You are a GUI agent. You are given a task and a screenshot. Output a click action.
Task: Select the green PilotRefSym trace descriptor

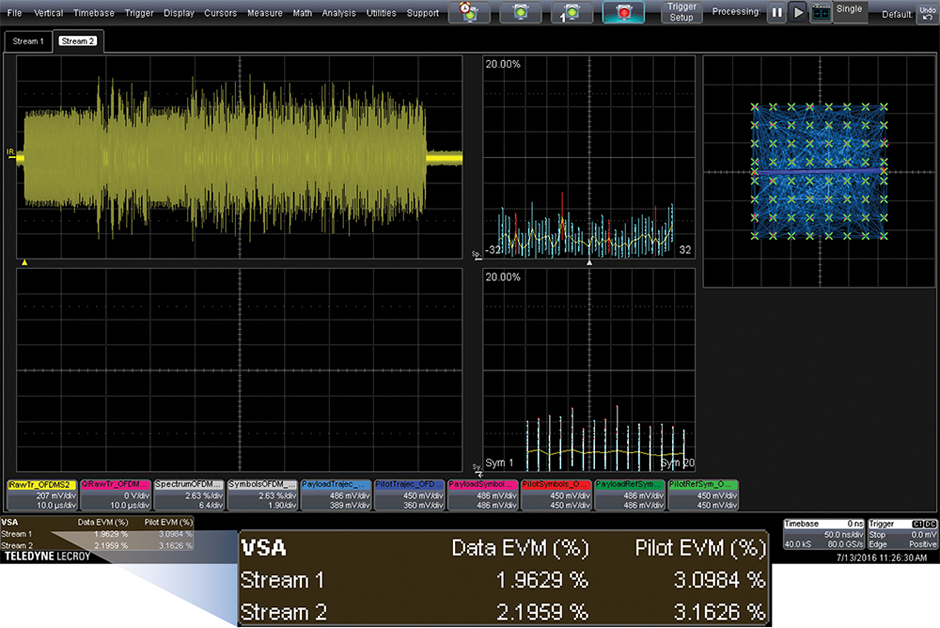click(701, 495)
